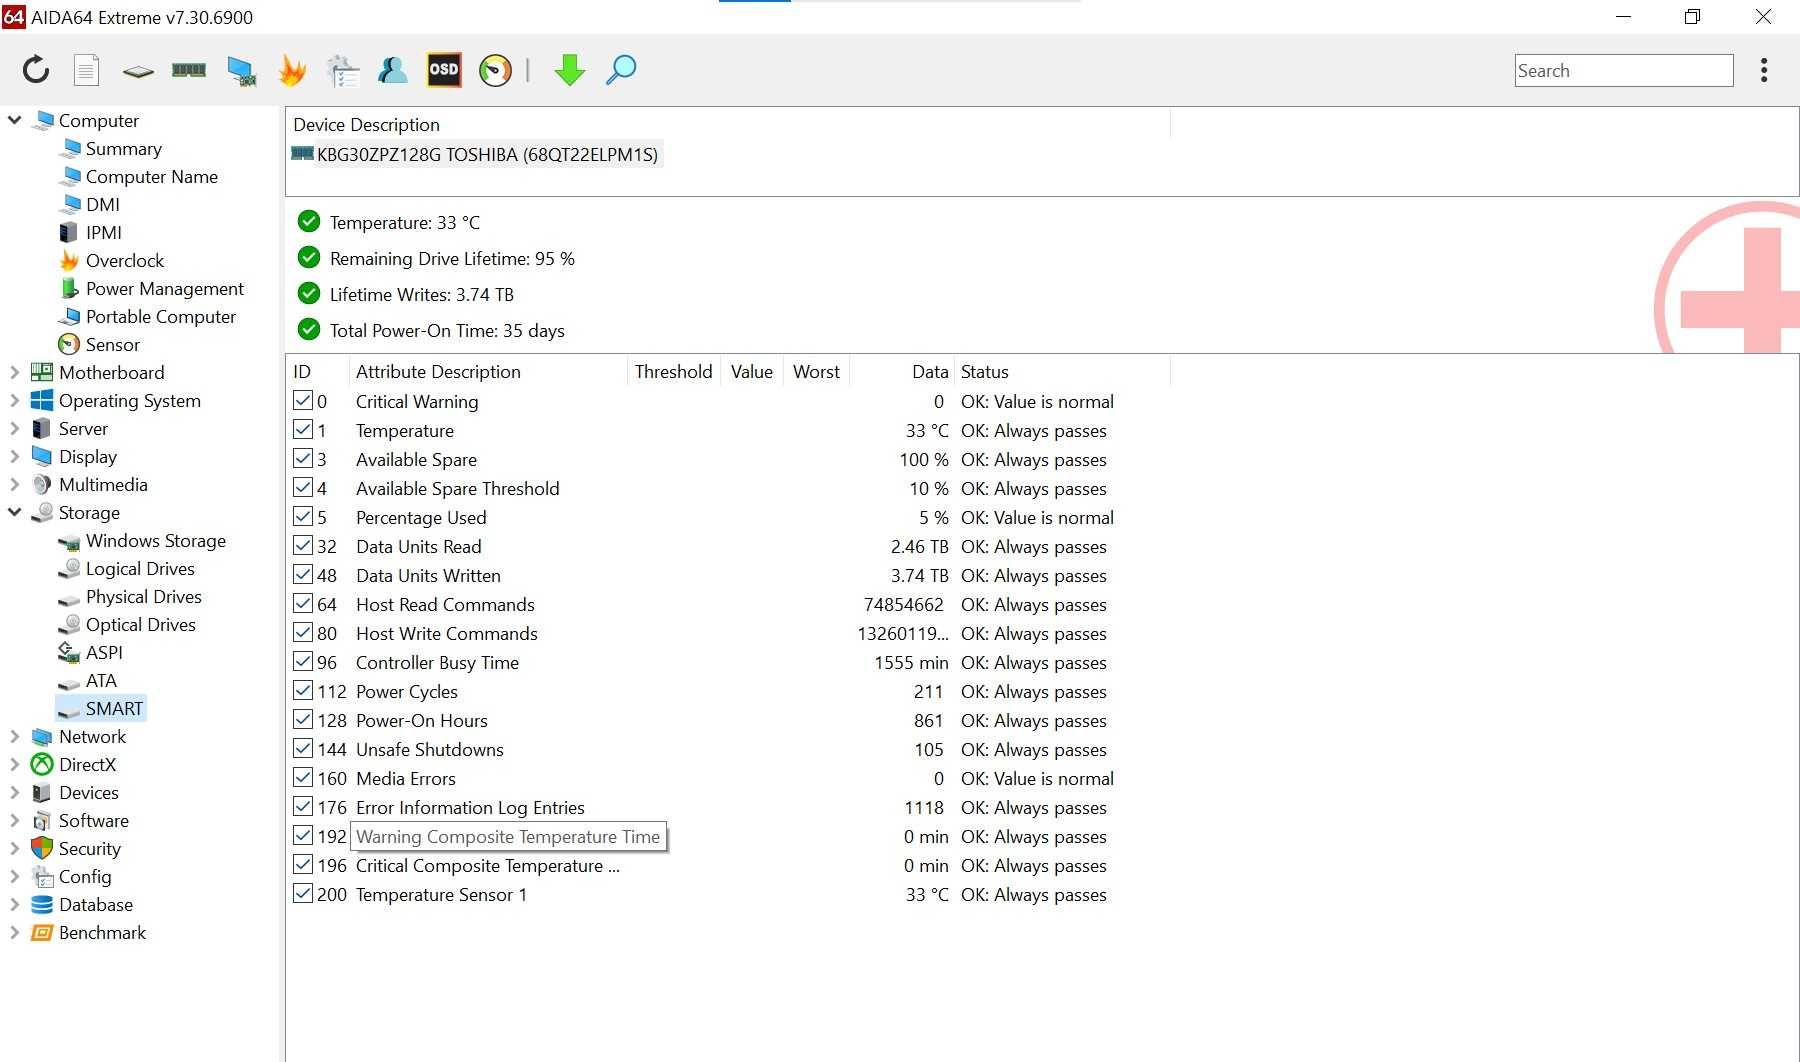1800x1062 pixels.
Task: Open the memory benchmark RAM icon
Action: pos(189,70)
